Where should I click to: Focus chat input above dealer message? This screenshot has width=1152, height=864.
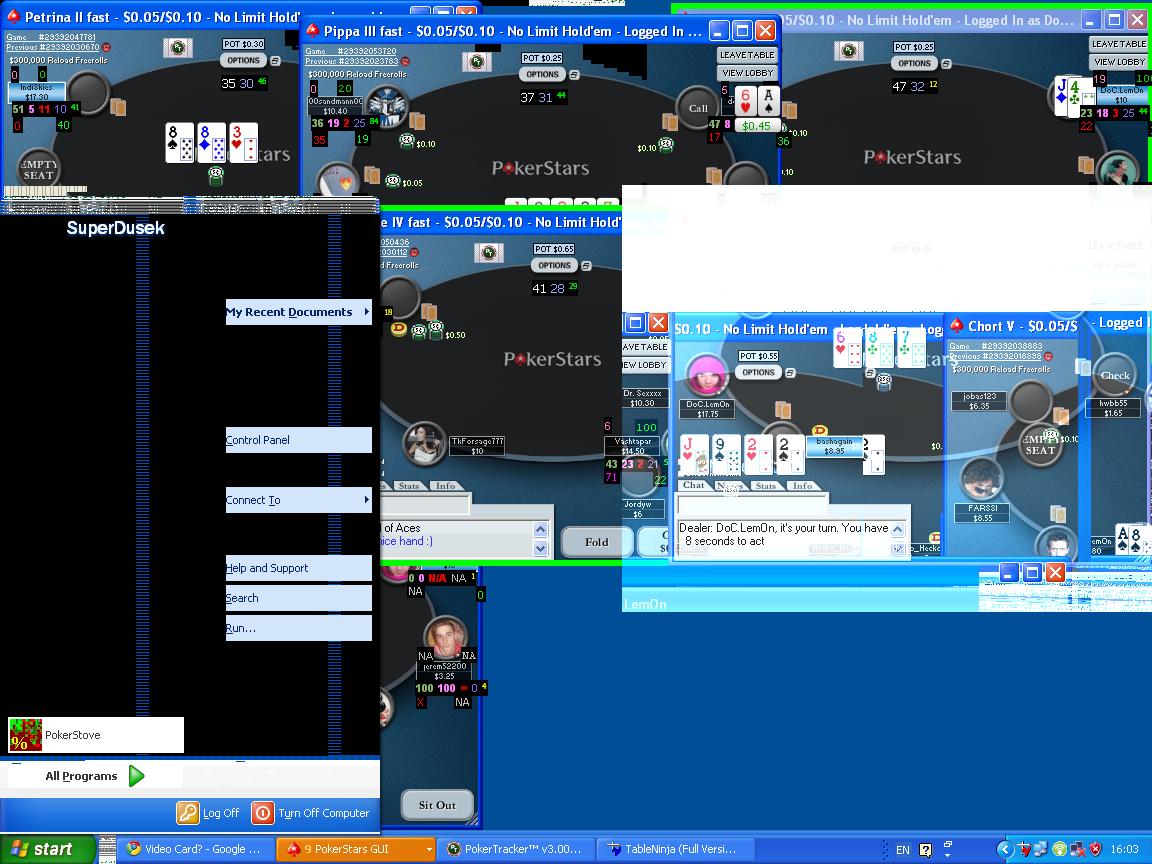point(752,504)
